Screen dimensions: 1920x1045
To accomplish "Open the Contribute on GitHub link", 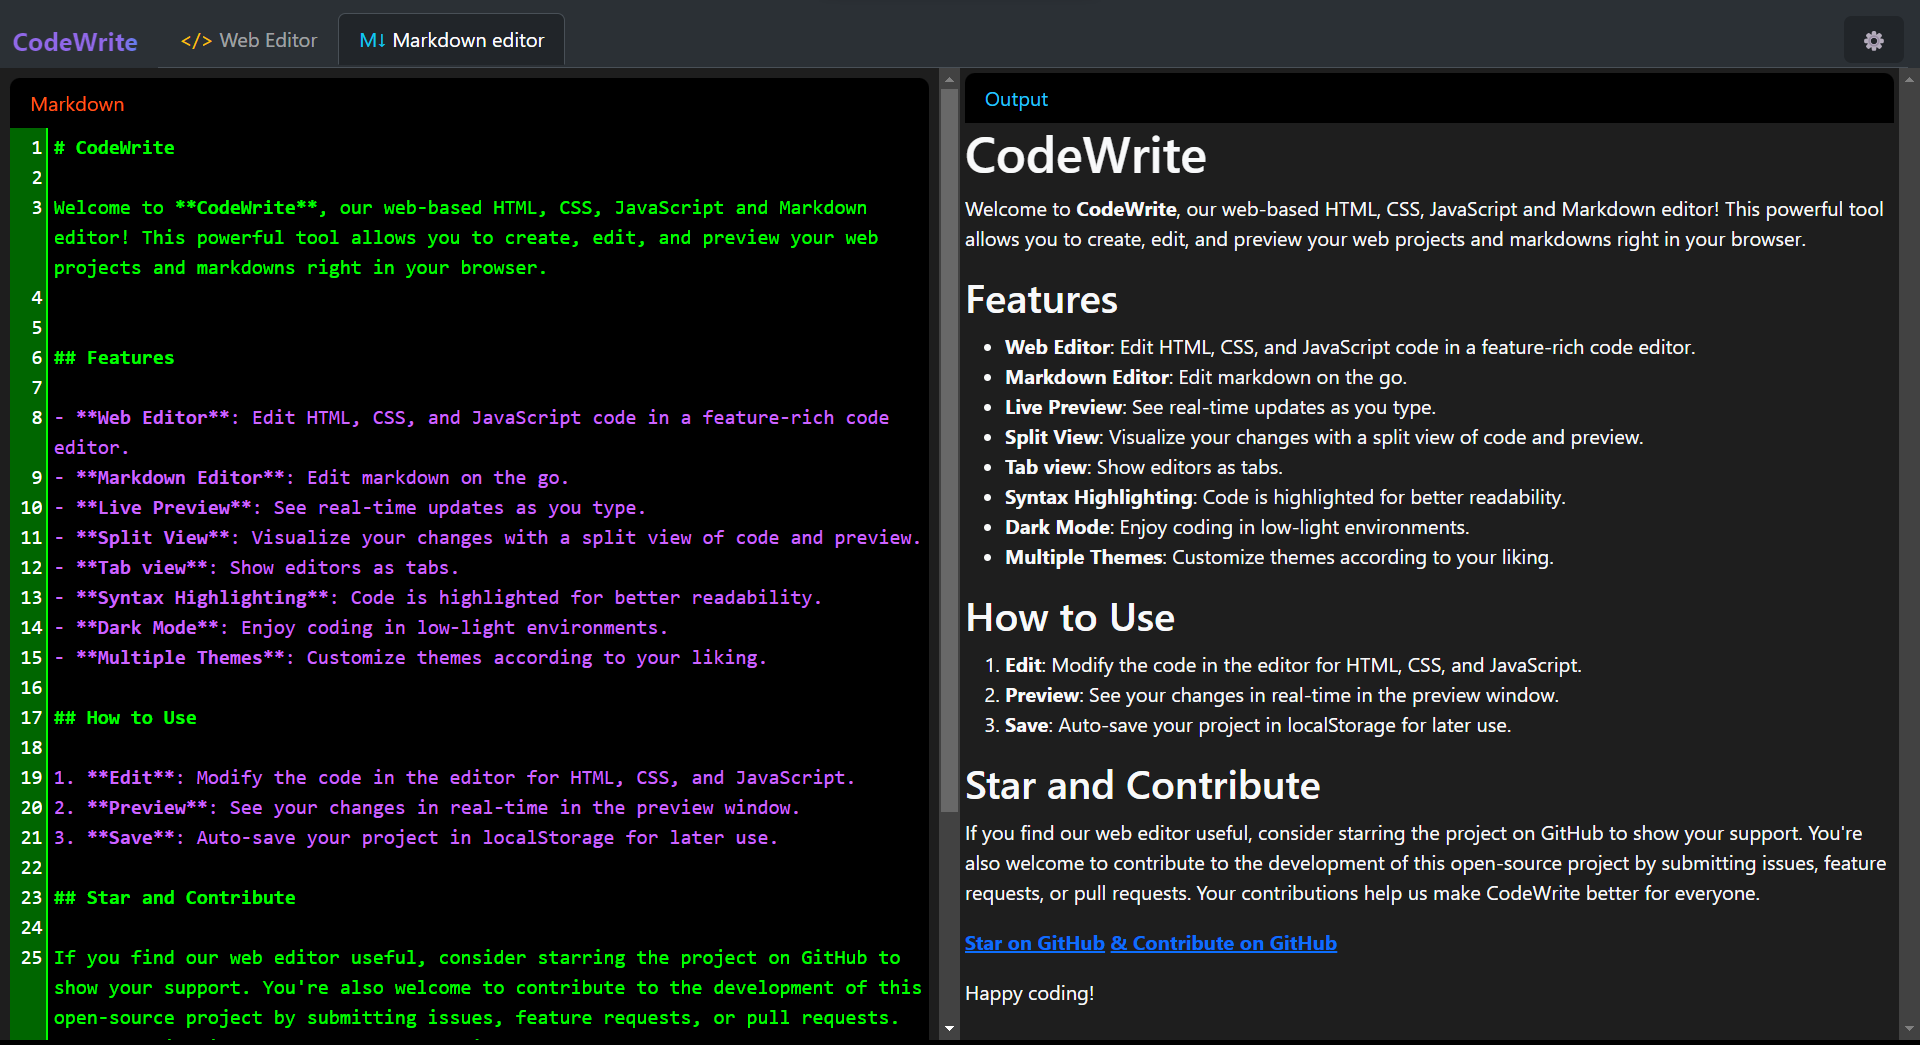I will point(1223,943).
